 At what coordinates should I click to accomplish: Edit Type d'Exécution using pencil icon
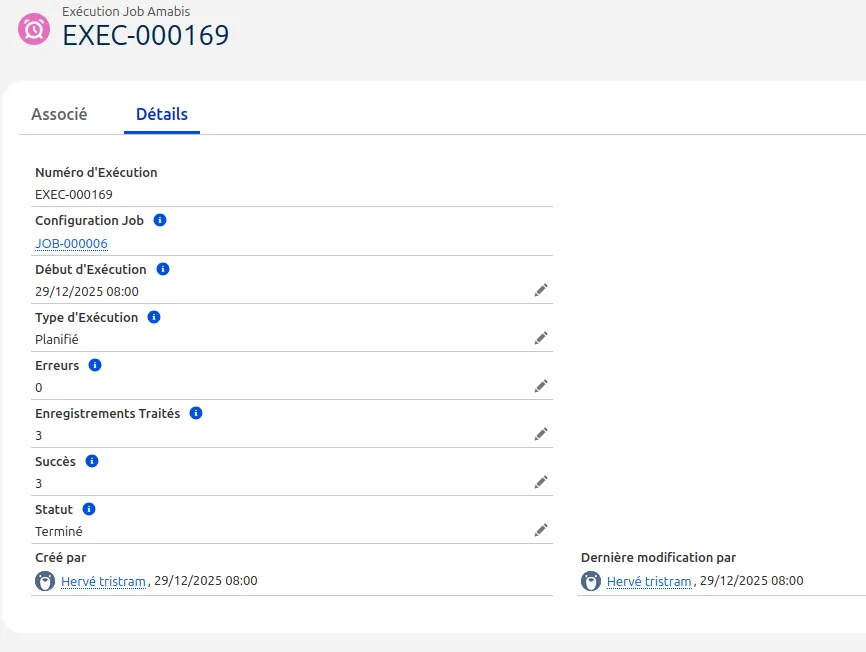coord(541,338)
